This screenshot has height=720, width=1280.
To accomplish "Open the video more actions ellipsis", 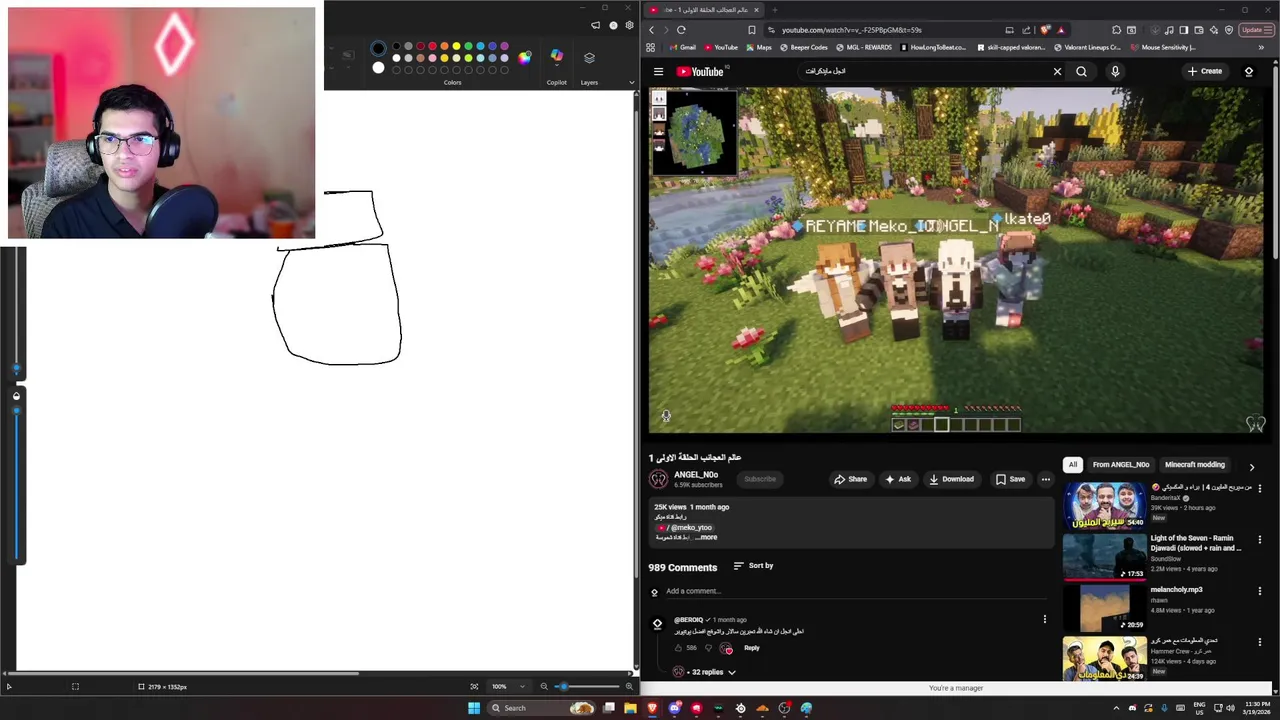I will (1046, 479).
